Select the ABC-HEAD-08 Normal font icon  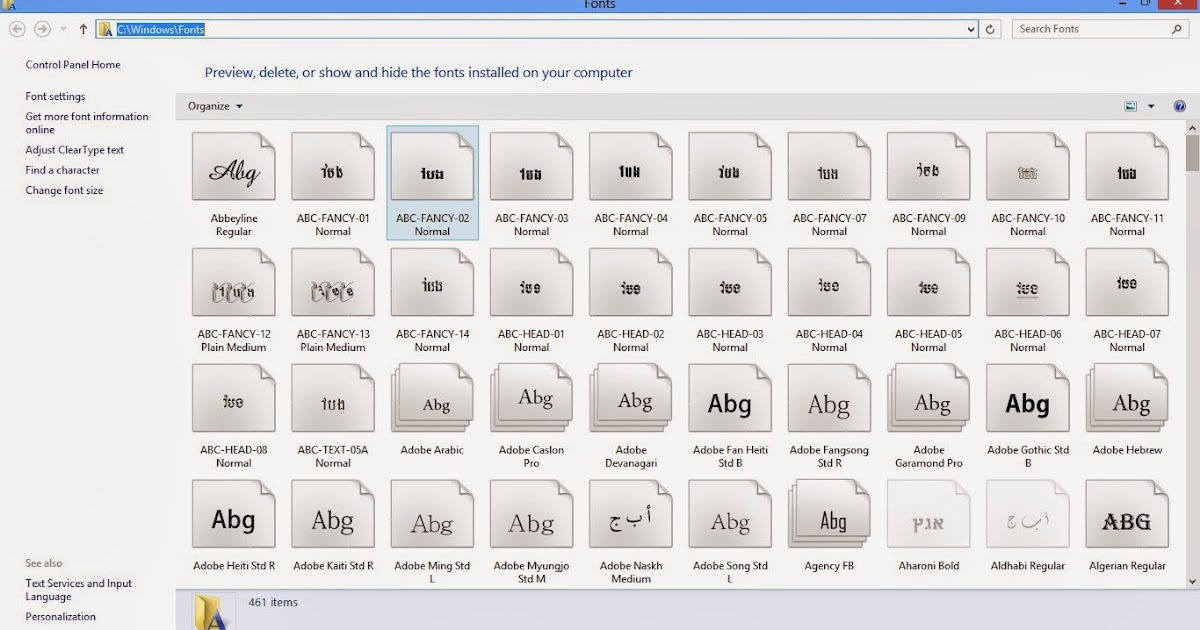tap(233, 399)
